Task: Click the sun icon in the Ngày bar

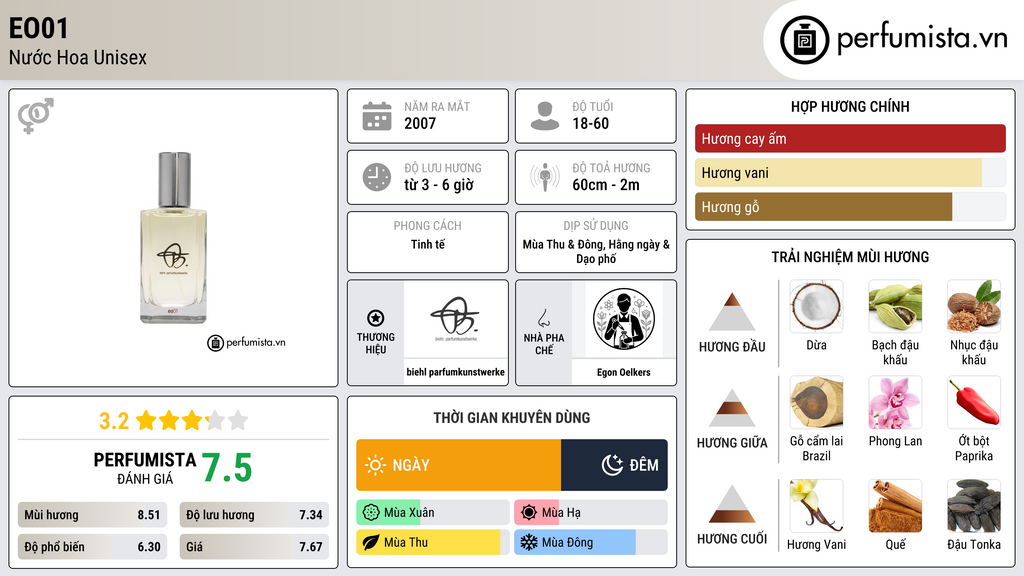Action: point(376,465)
